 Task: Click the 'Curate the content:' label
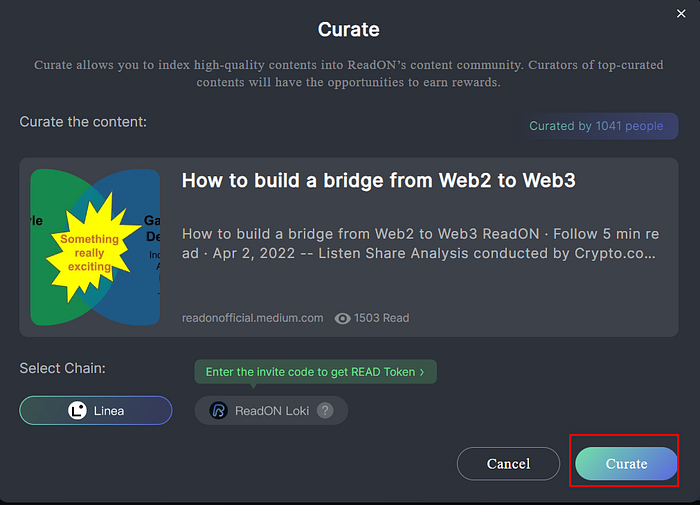[x=83, y=122]
